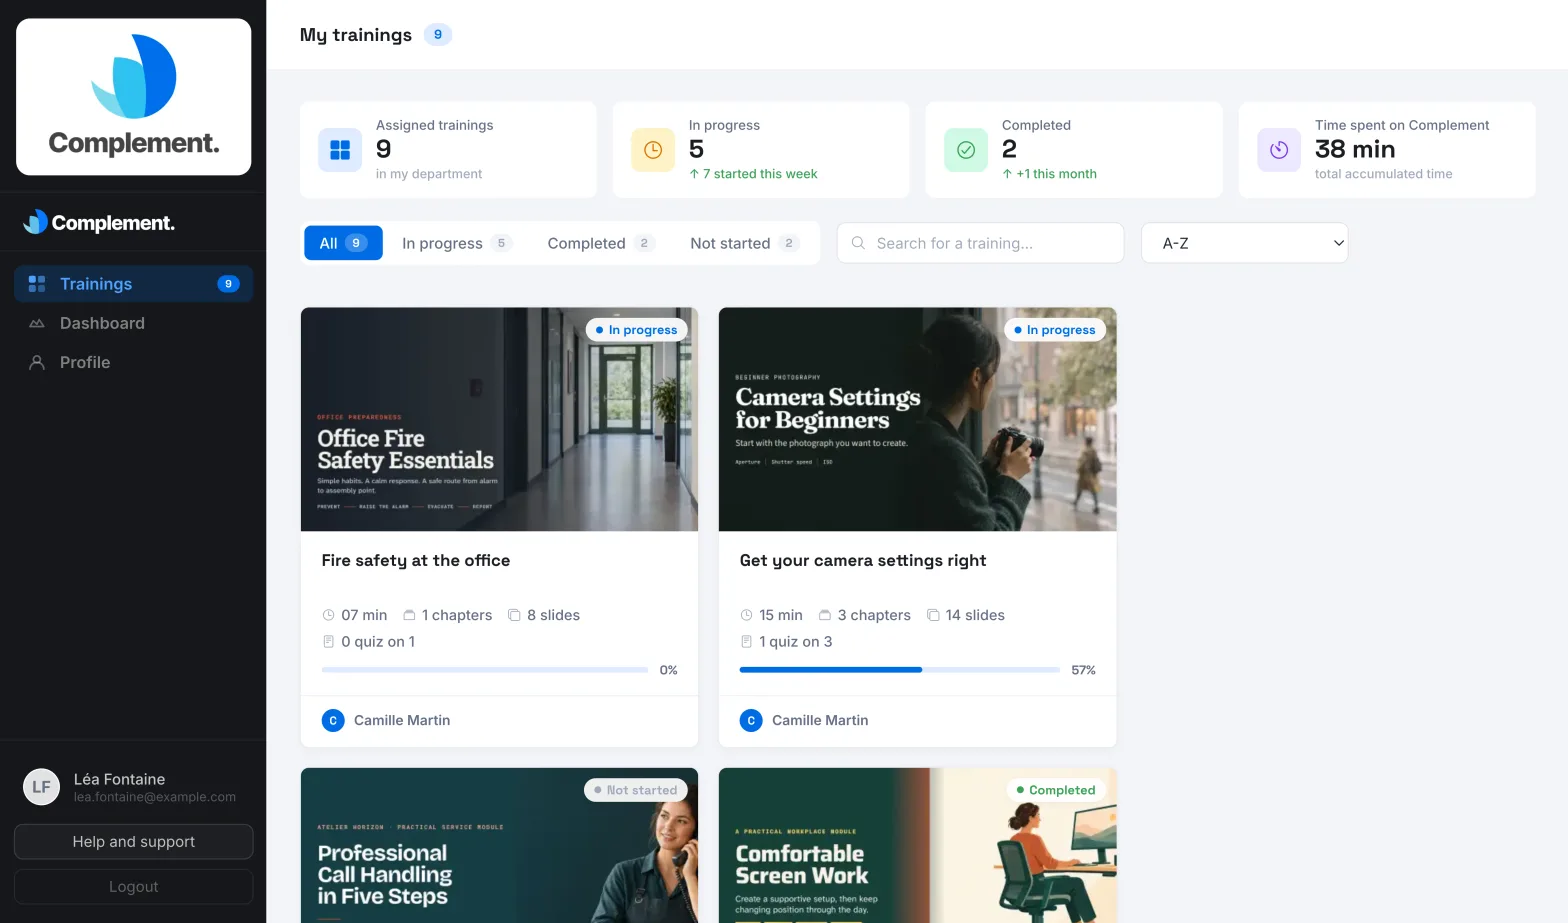Screen dimensions: 1568x923
Task: Click the Completed checkmark icon
Action: pyautogui.click(x=966, y=150)
